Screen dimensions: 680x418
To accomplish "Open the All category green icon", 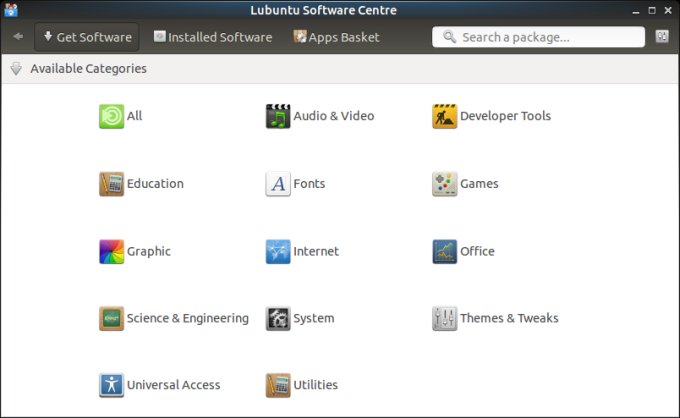I will click(111, 116).
